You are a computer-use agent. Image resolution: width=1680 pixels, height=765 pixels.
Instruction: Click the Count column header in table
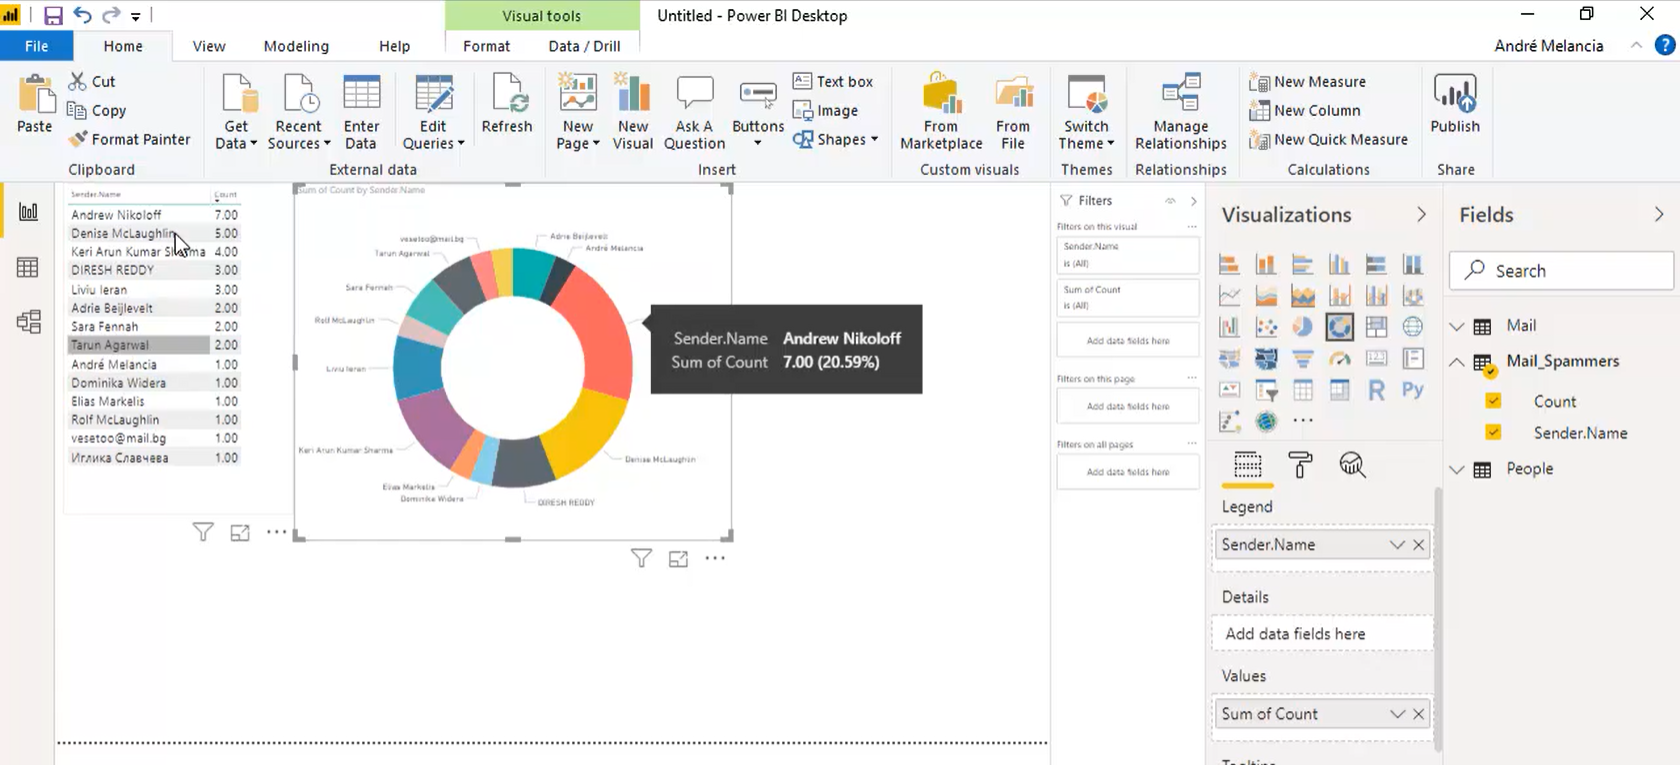pos(225,195)
